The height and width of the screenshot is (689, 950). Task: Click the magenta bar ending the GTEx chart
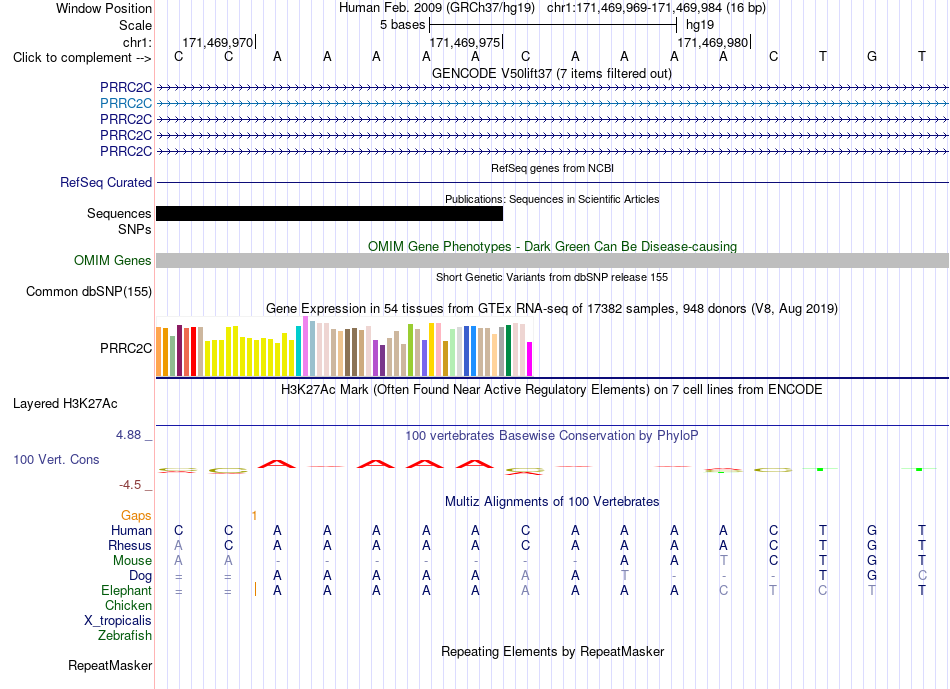[530, 359]
